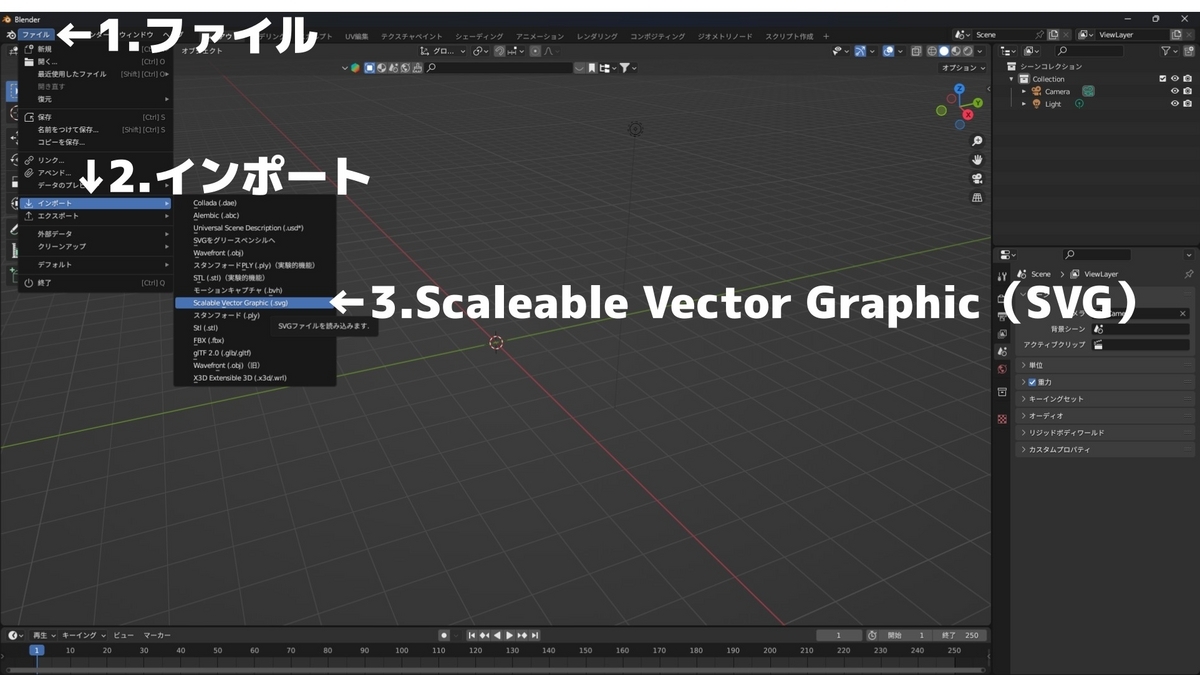Open the コンポジティング workspace tab
This screenshot has width=1200, height=675.
(657, 36)
